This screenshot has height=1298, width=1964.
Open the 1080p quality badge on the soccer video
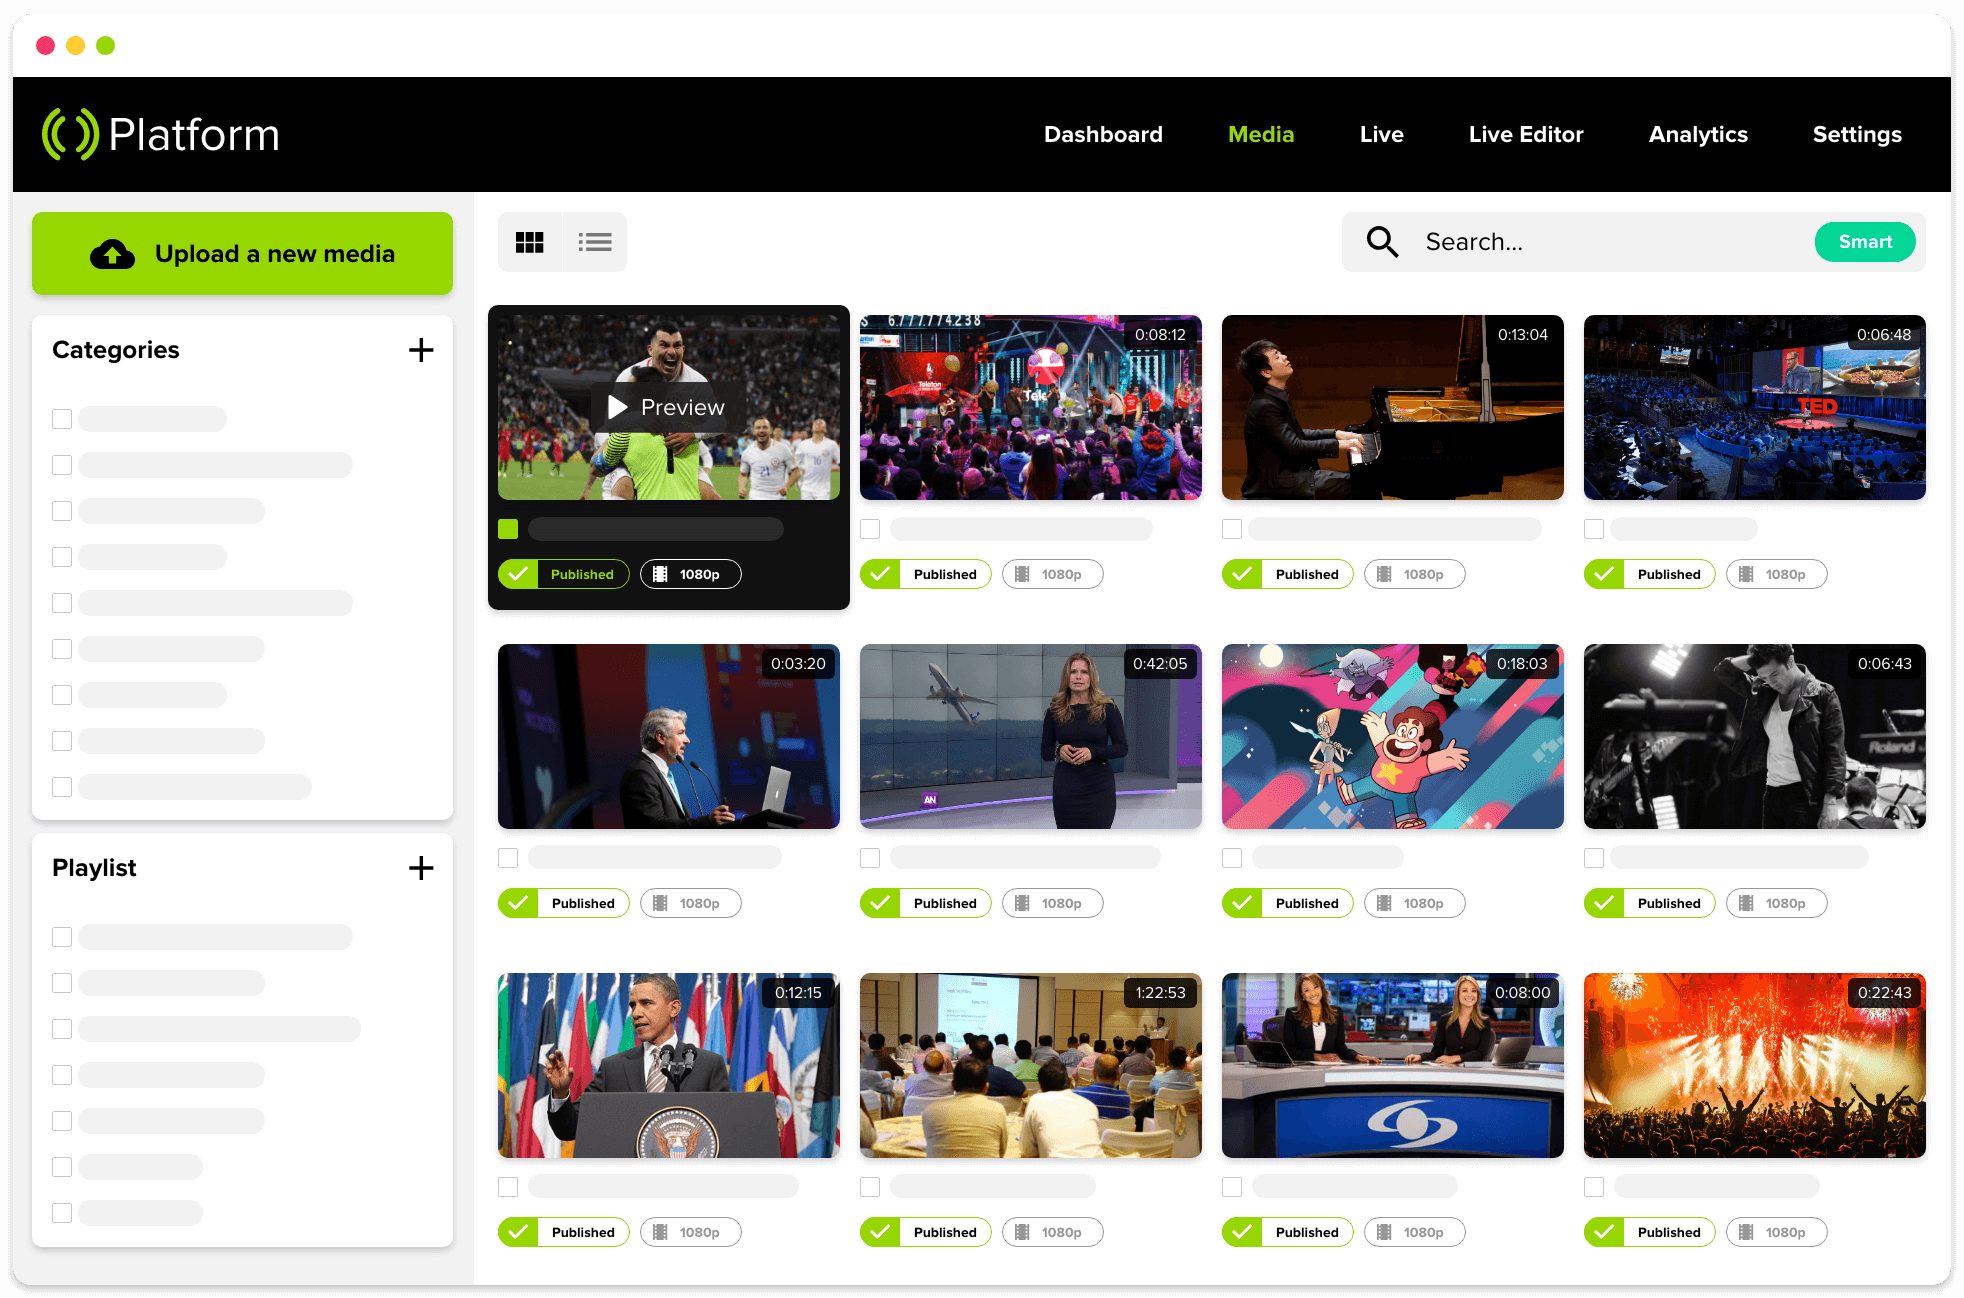[690, 573]
